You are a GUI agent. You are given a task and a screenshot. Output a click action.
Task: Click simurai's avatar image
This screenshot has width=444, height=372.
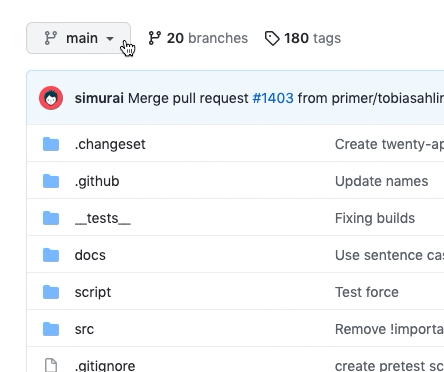pos(51,98)
